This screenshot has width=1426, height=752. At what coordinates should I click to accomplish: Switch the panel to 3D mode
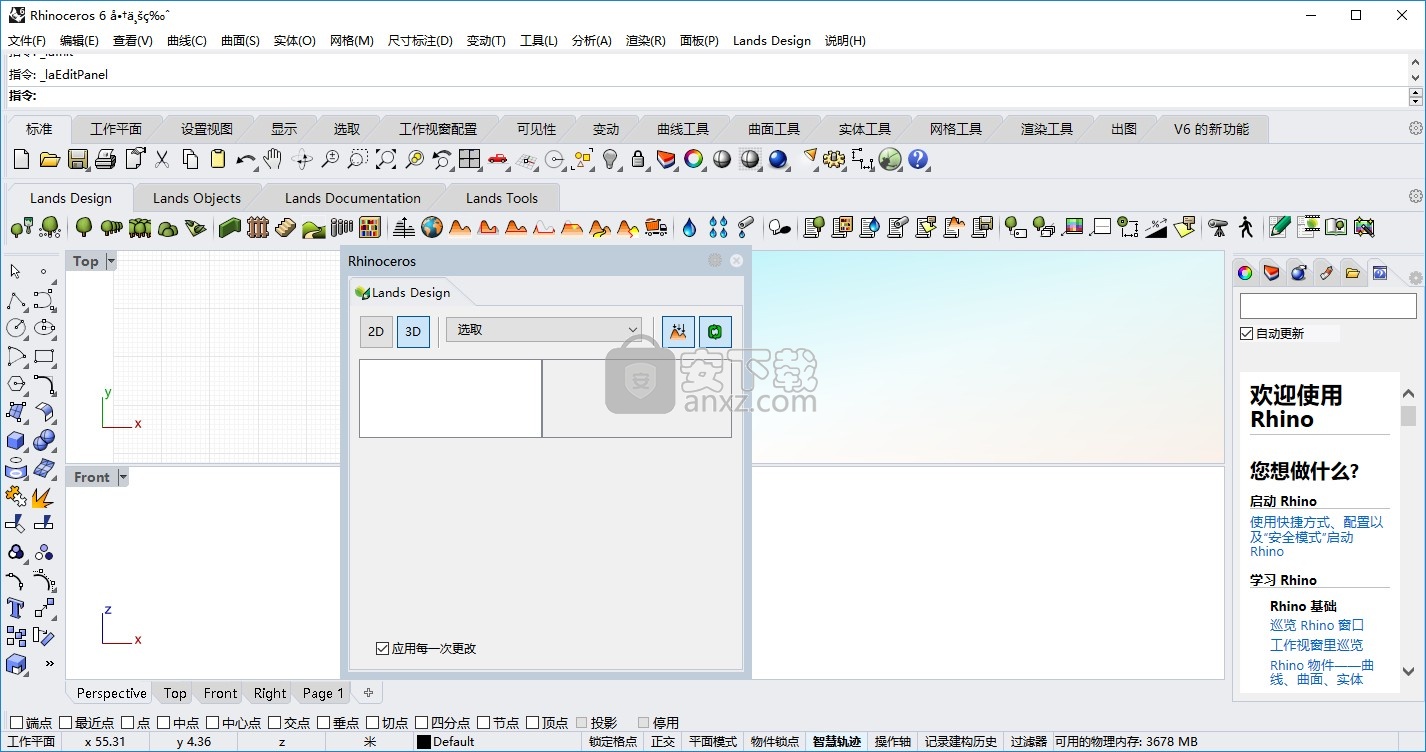tap(413, 332)
